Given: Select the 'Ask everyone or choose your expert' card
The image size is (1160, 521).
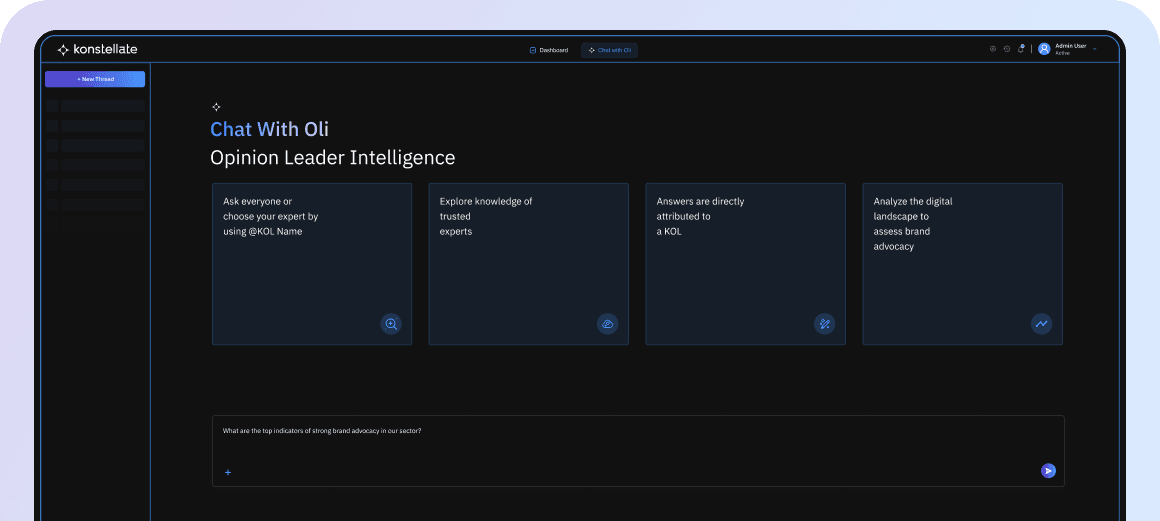Looking at the screenshot, I should 312,264.
